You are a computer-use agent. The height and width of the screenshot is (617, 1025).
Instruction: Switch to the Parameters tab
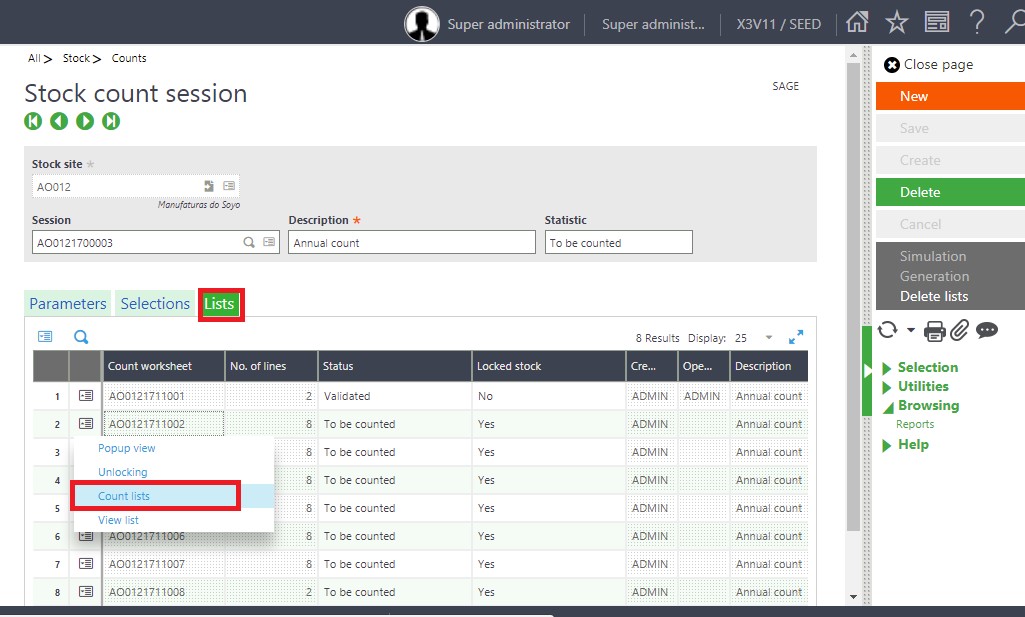click(x=67, y=304)
